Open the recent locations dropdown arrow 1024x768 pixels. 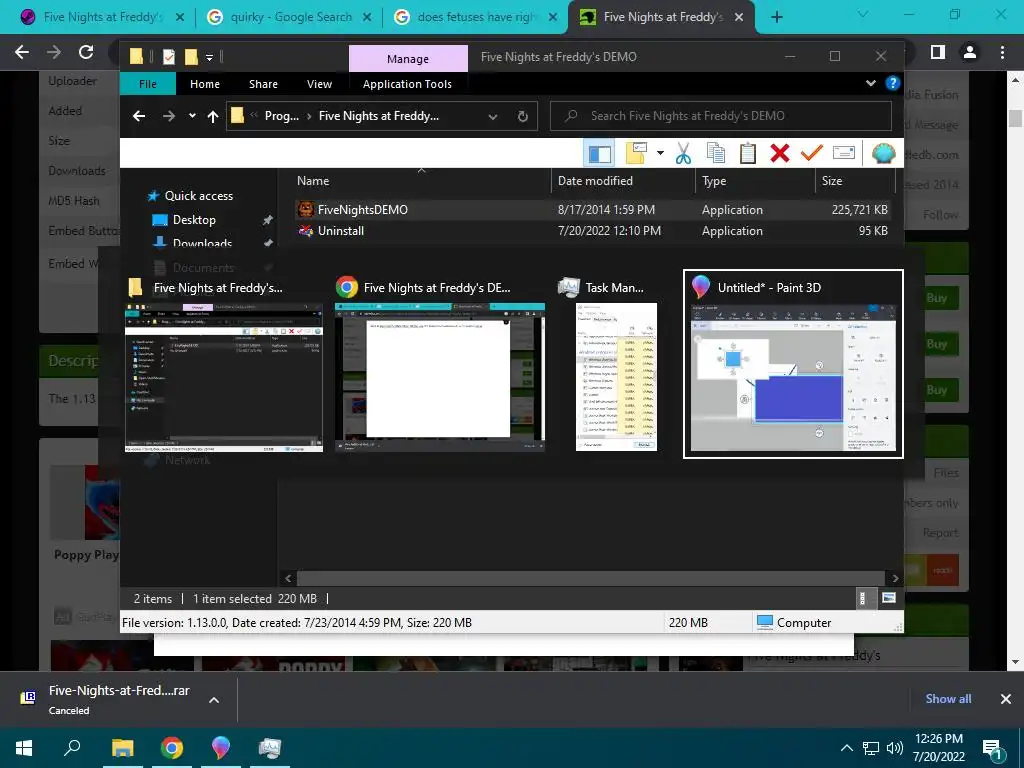192,116
